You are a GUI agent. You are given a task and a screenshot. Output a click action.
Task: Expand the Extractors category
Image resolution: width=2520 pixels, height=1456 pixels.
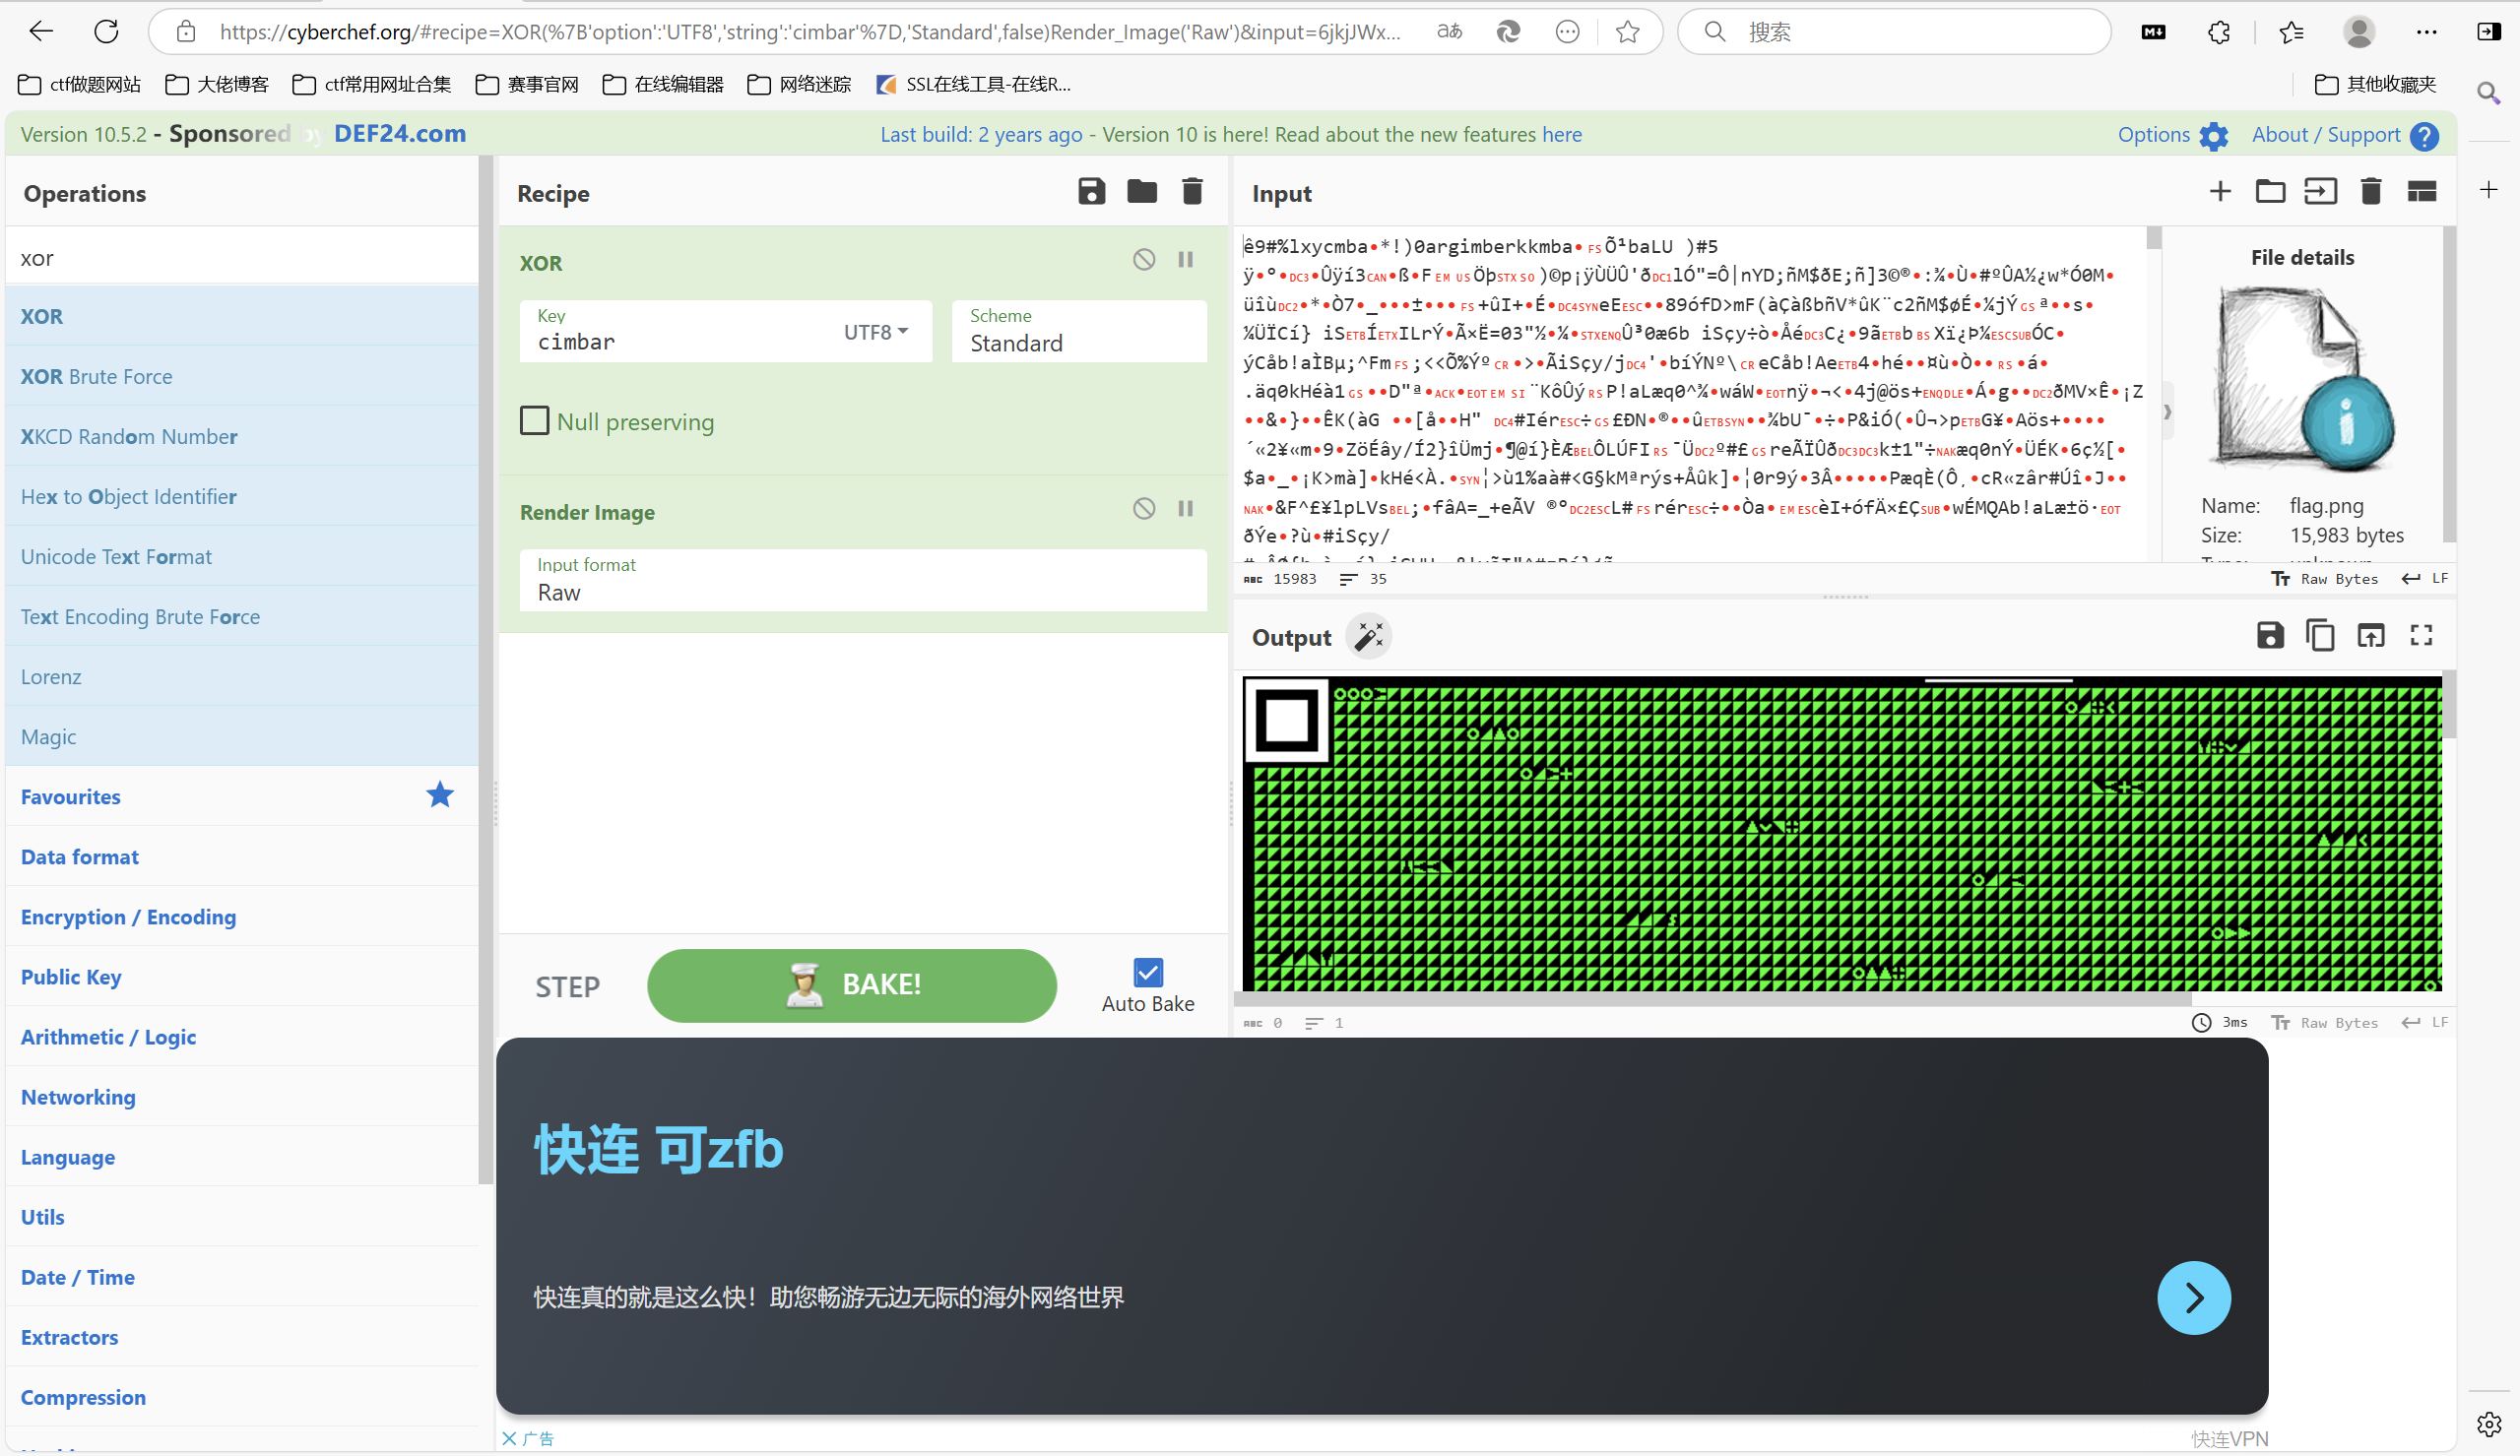242,1336
